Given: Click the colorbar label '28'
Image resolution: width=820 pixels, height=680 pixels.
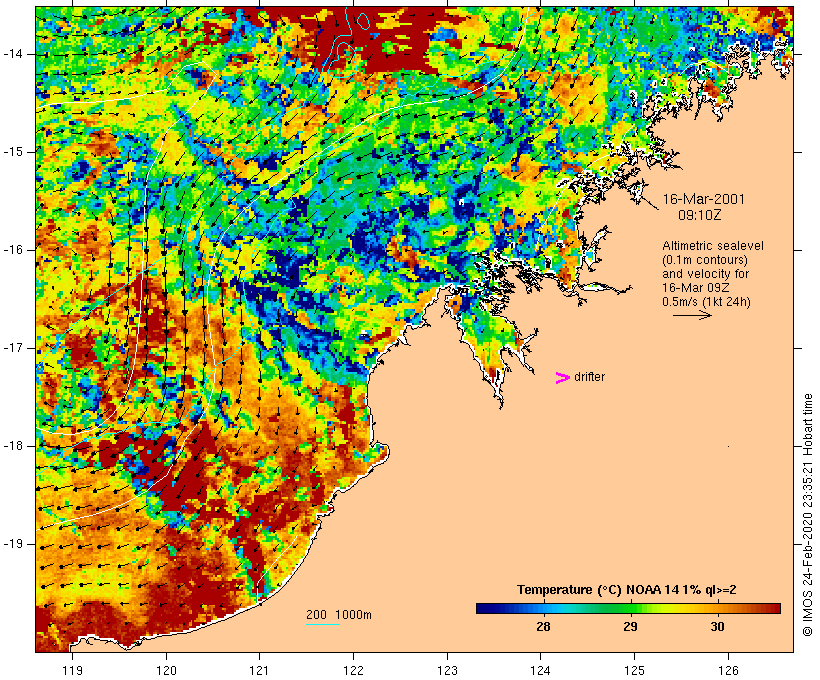Looking at the screenshot, I should click(x=543, y=627).
